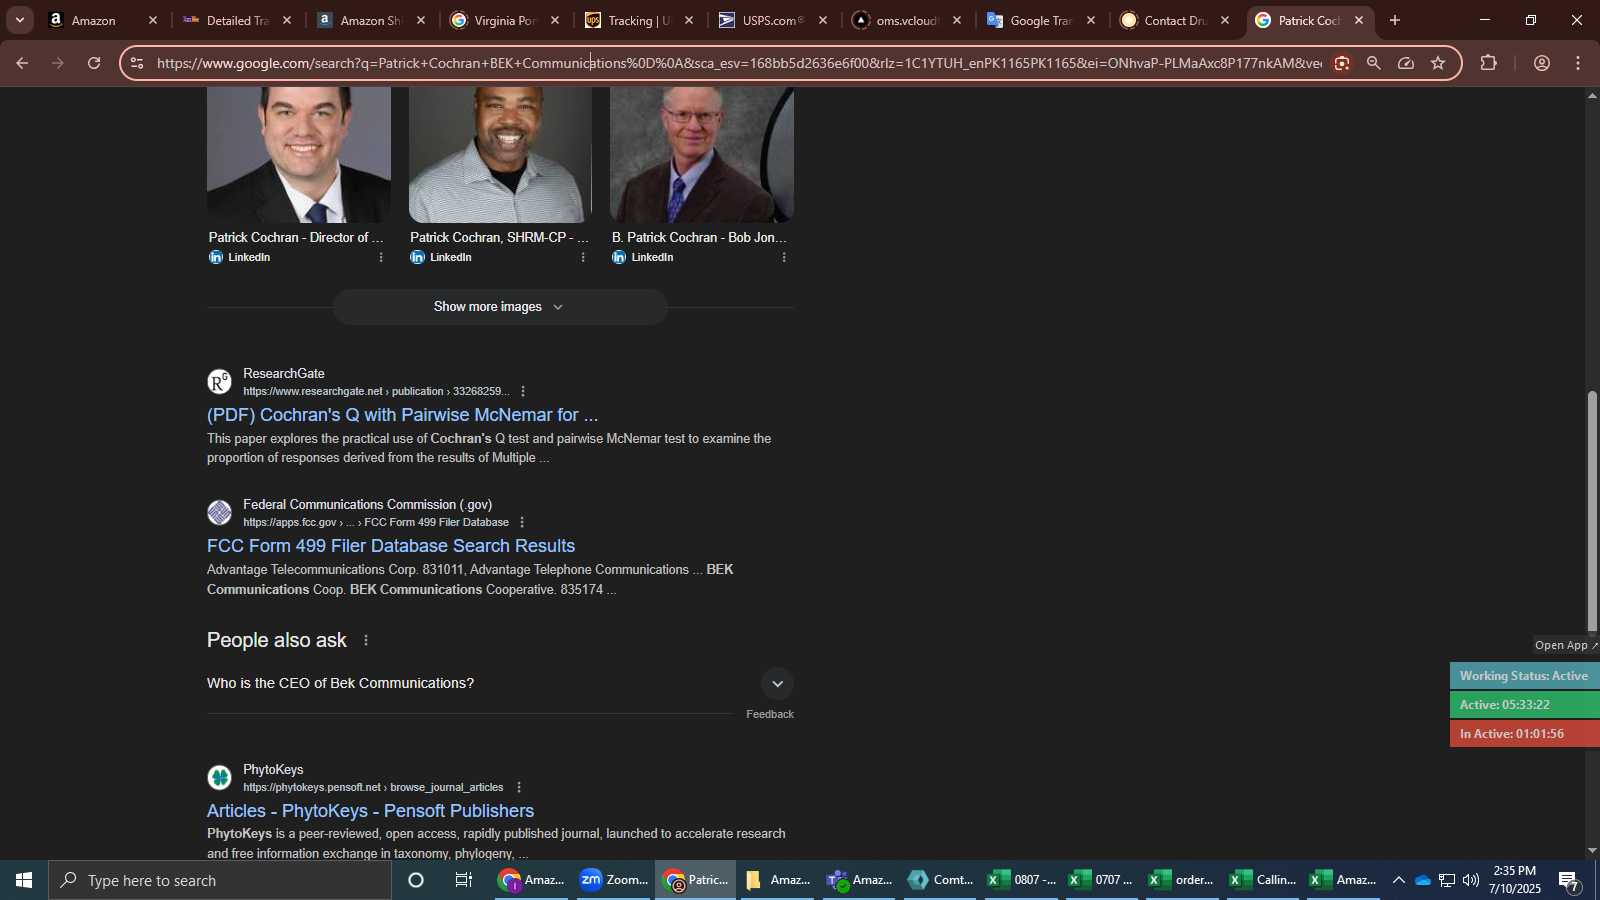Click Google Lens search icon in address bar
Image resolution: width=1600 pixels, height=900 pixels.
coord(1342,63)
